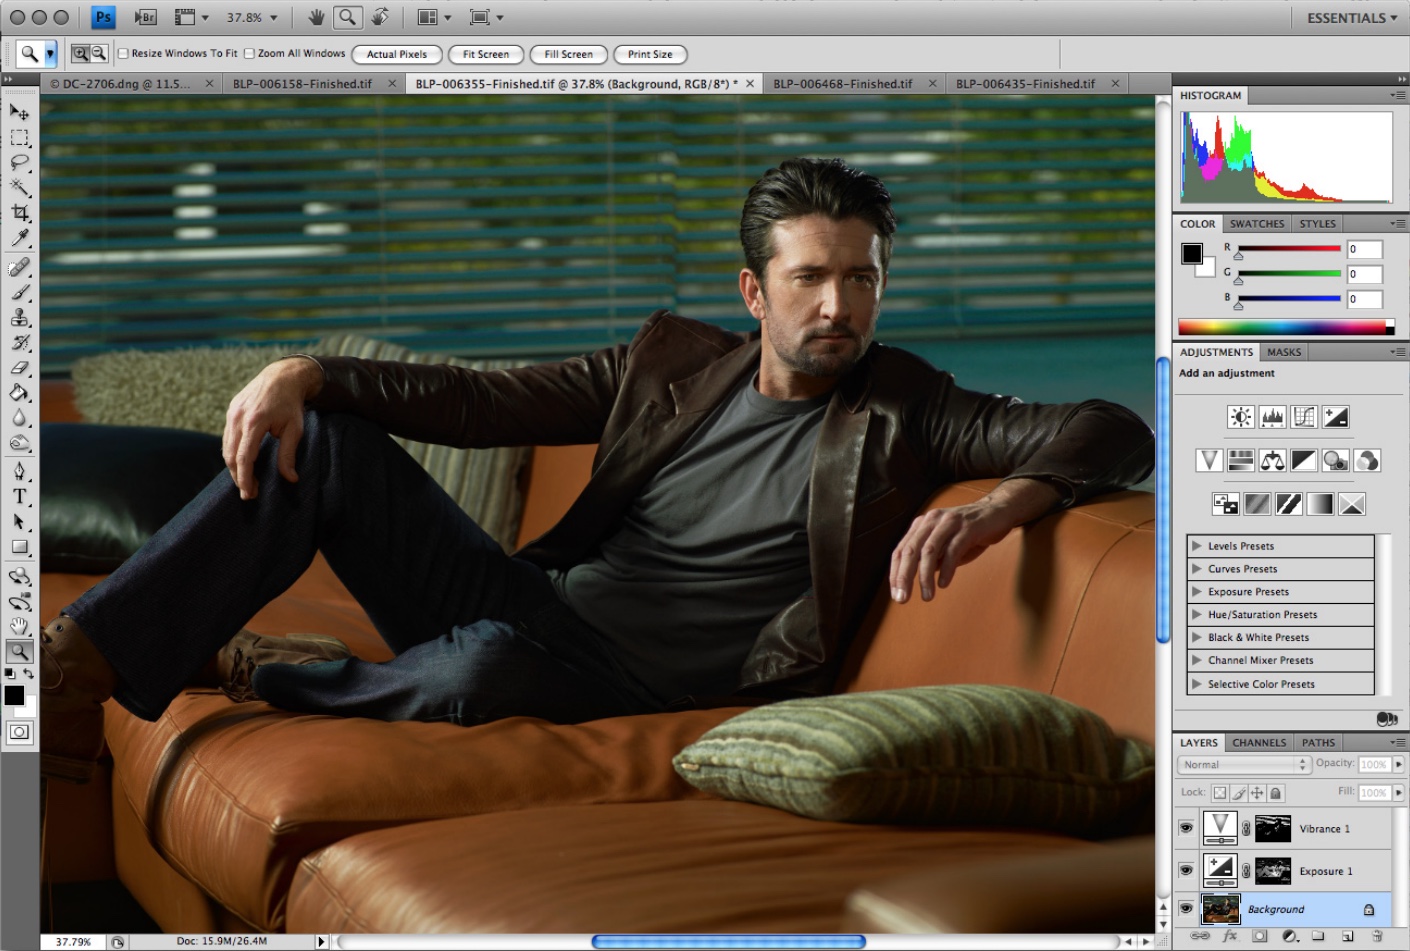Select the Magic Wand tool
The width and height of the screenshot is (1410, 951).
[x=20, y=187]
